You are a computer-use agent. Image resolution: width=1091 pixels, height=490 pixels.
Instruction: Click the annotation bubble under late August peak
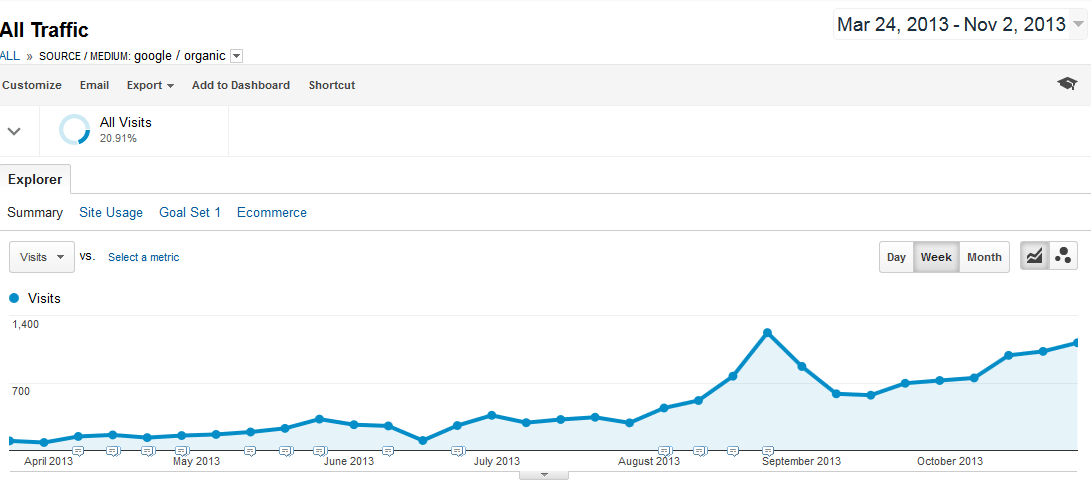coord(767,451)
